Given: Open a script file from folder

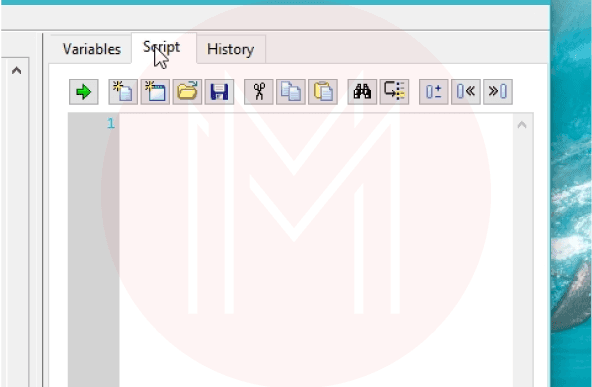Looking at the screenshot, I should coord(187,92).
